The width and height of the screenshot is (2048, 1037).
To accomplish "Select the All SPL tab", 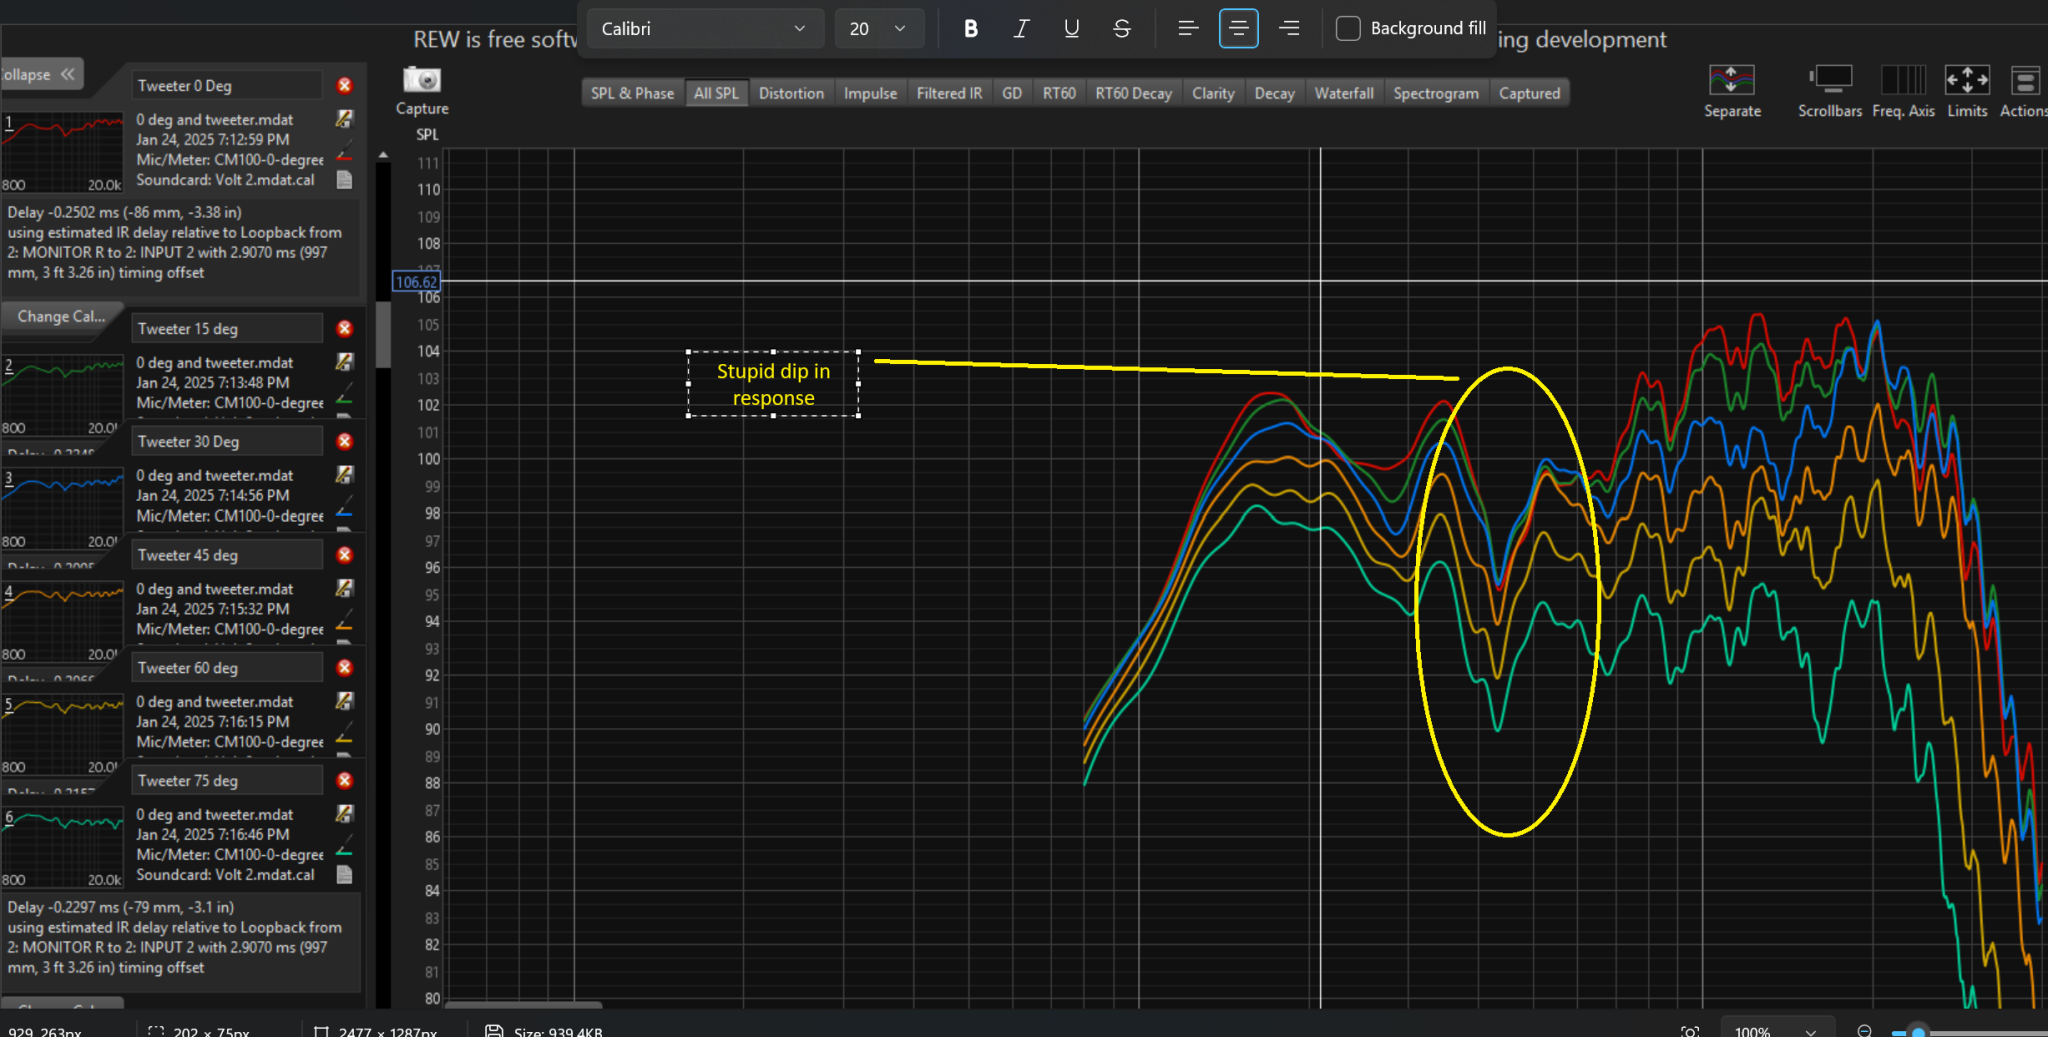I will click(x=716, y=93).
